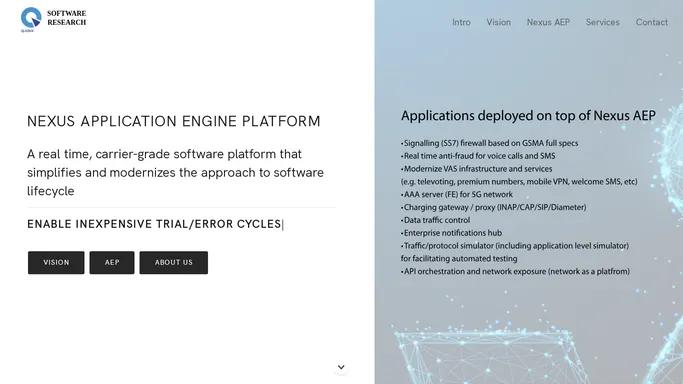Open the Intro menu item

click(x=461, y=22)
